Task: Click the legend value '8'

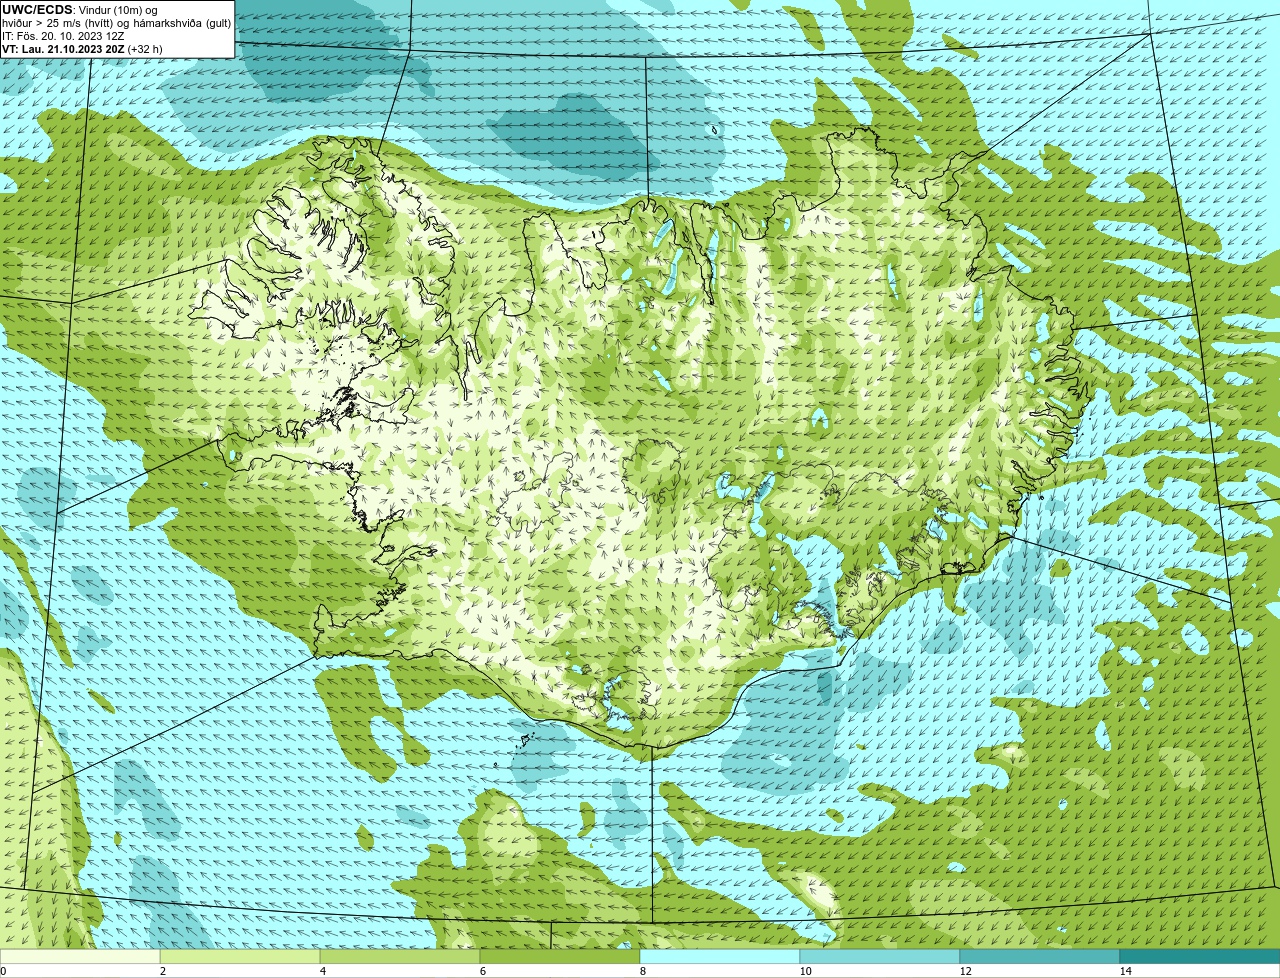Action: pos(642,971)
